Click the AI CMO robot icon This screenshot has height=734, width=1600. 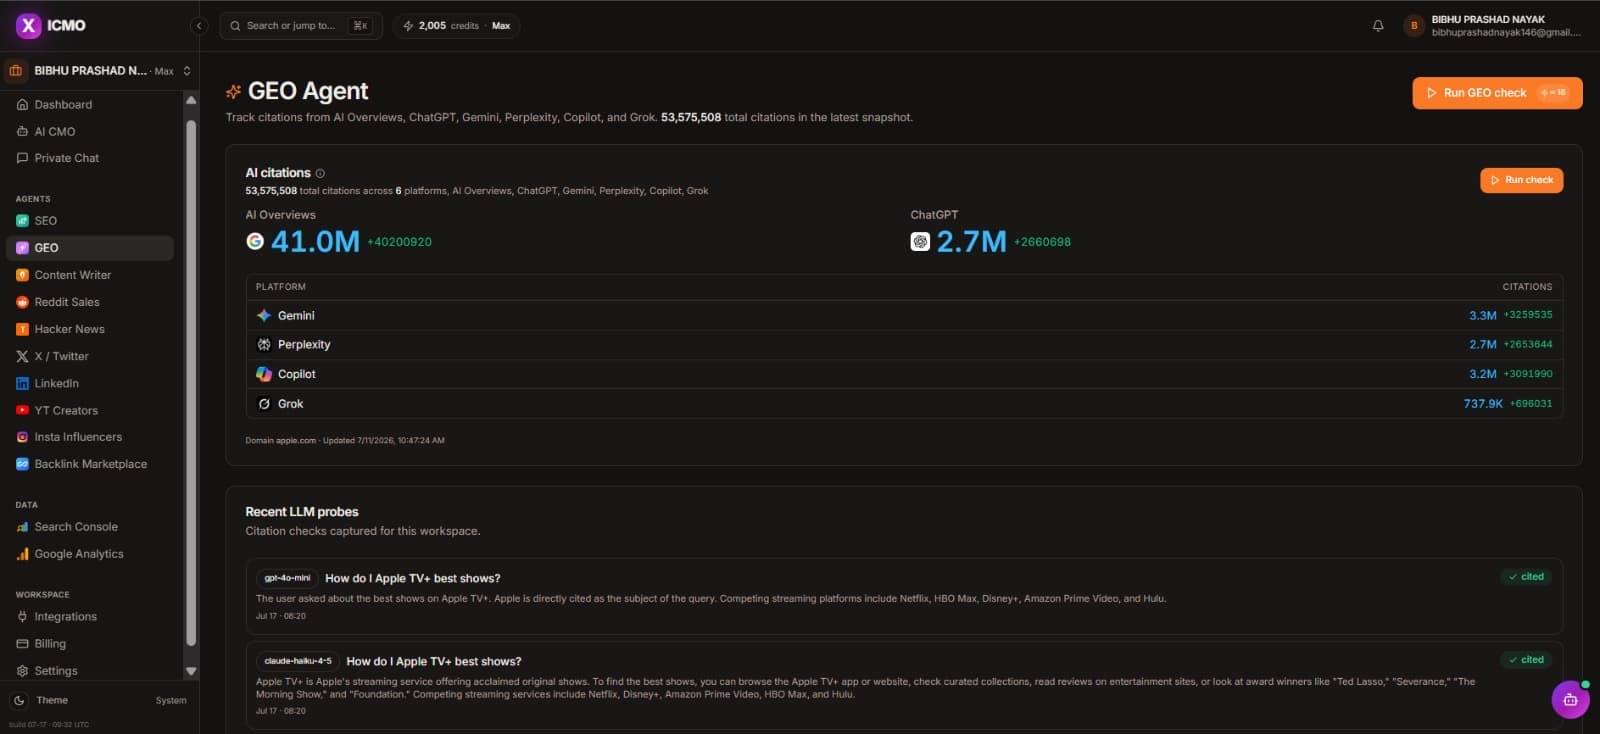coord(22,131)
